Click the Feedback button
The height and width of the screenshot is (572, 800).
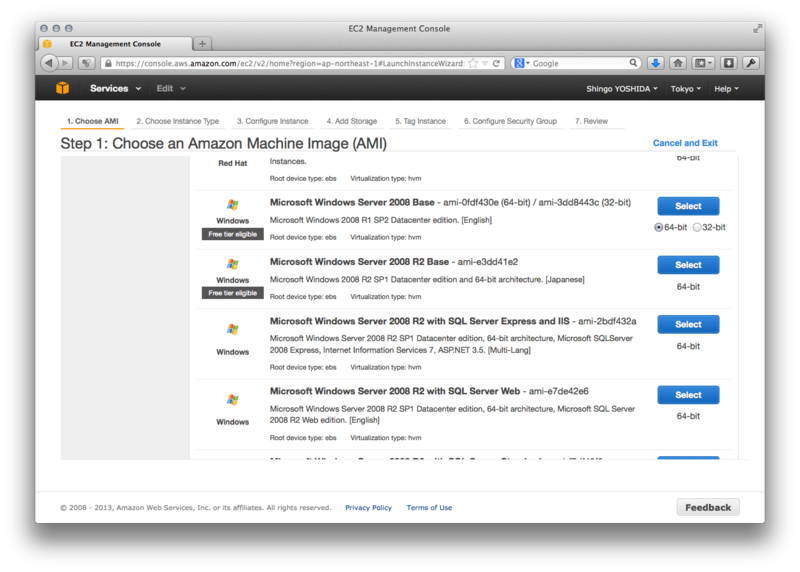708,507
